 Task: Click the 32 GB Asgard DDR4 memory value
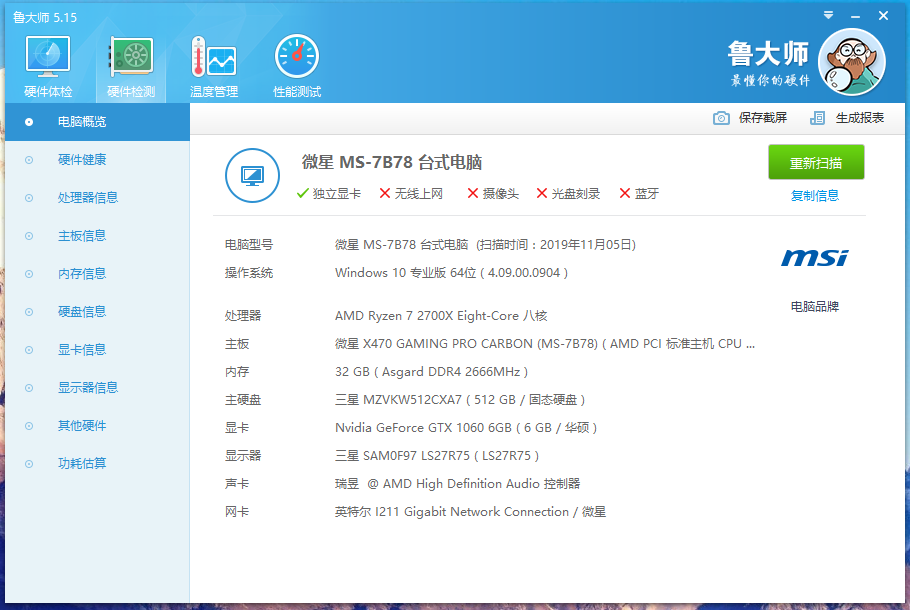point(431,372)
